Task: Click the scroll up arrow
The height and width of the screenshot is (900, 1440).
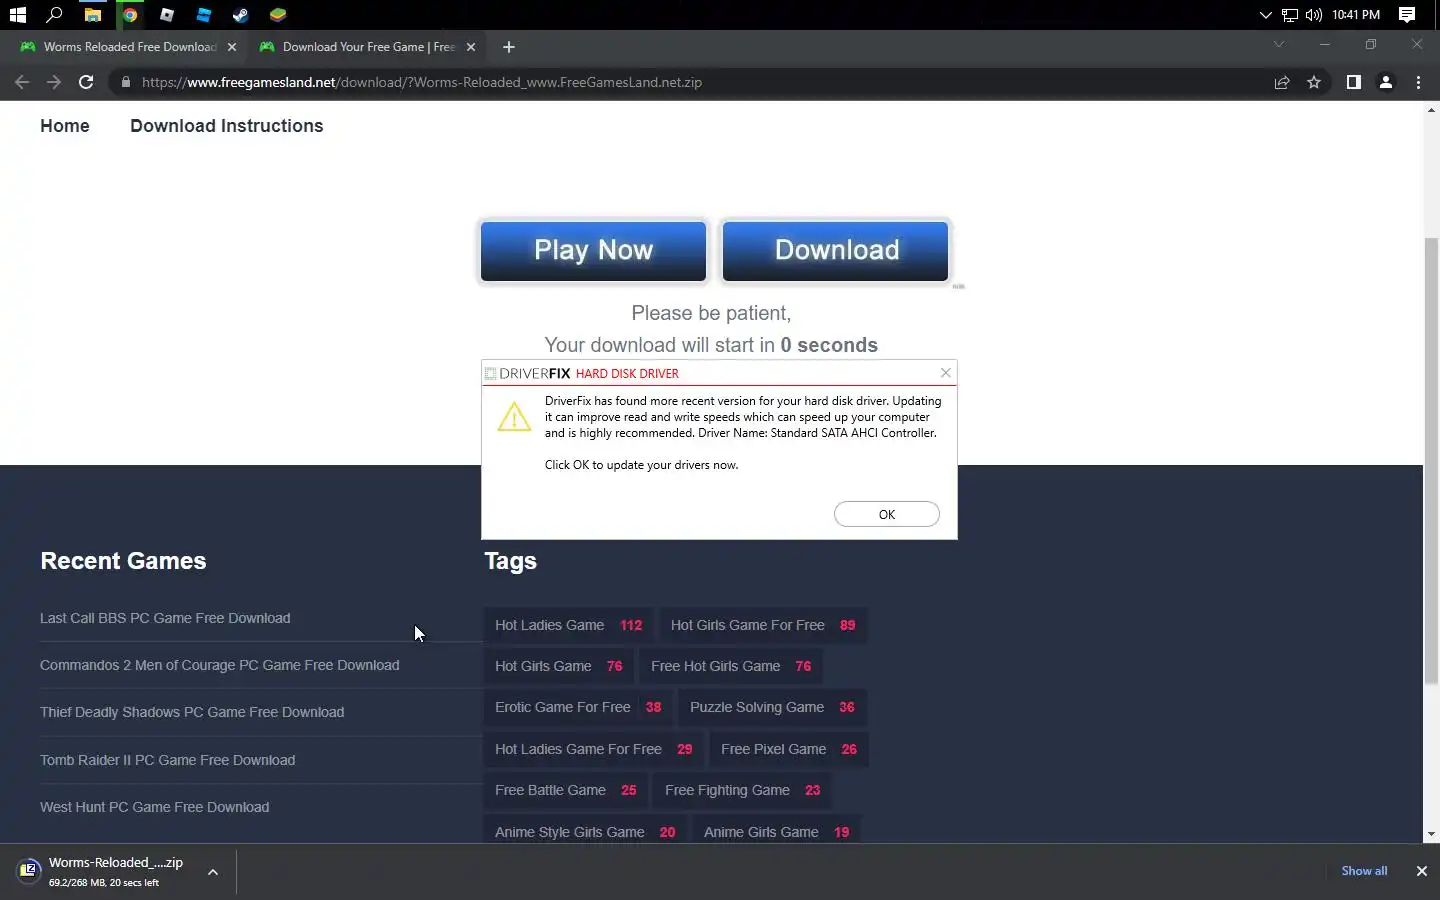Action: pyautogui.click(x=1431, y=109)
